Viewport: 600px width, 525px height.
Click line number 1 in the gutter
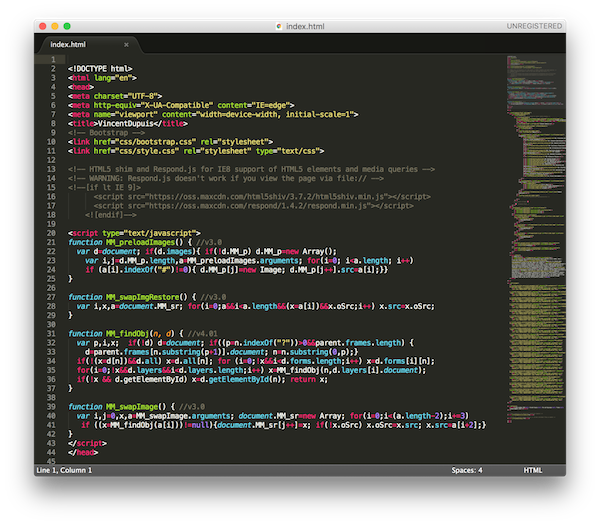pyautogui.click(x=53, y=60)
